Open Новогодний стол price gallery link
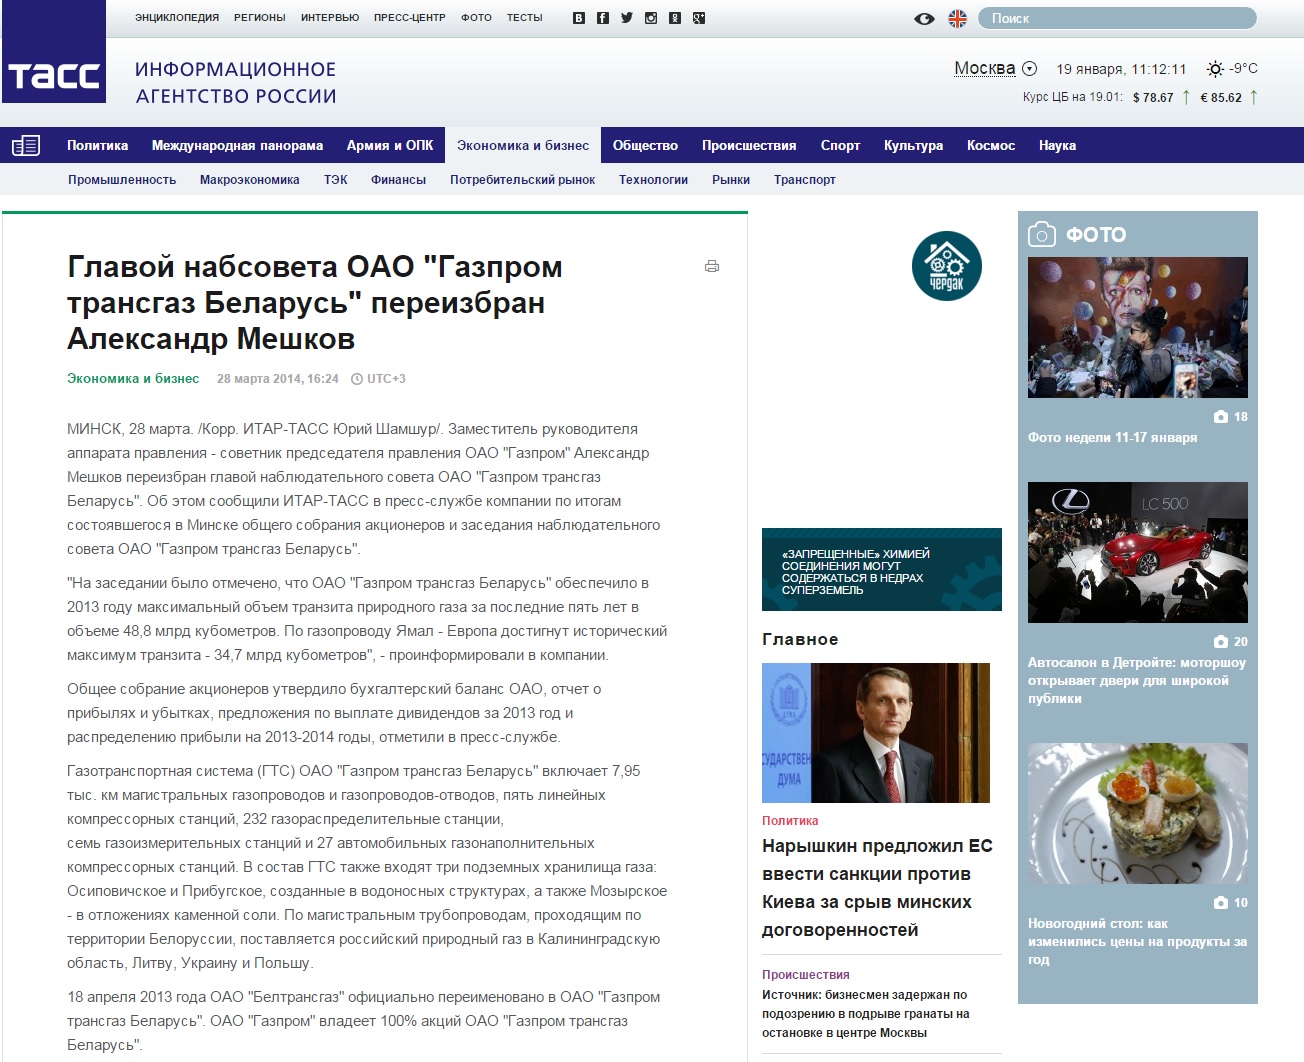Viewport: 1304px width, 1062px height. pos(1137,942)
